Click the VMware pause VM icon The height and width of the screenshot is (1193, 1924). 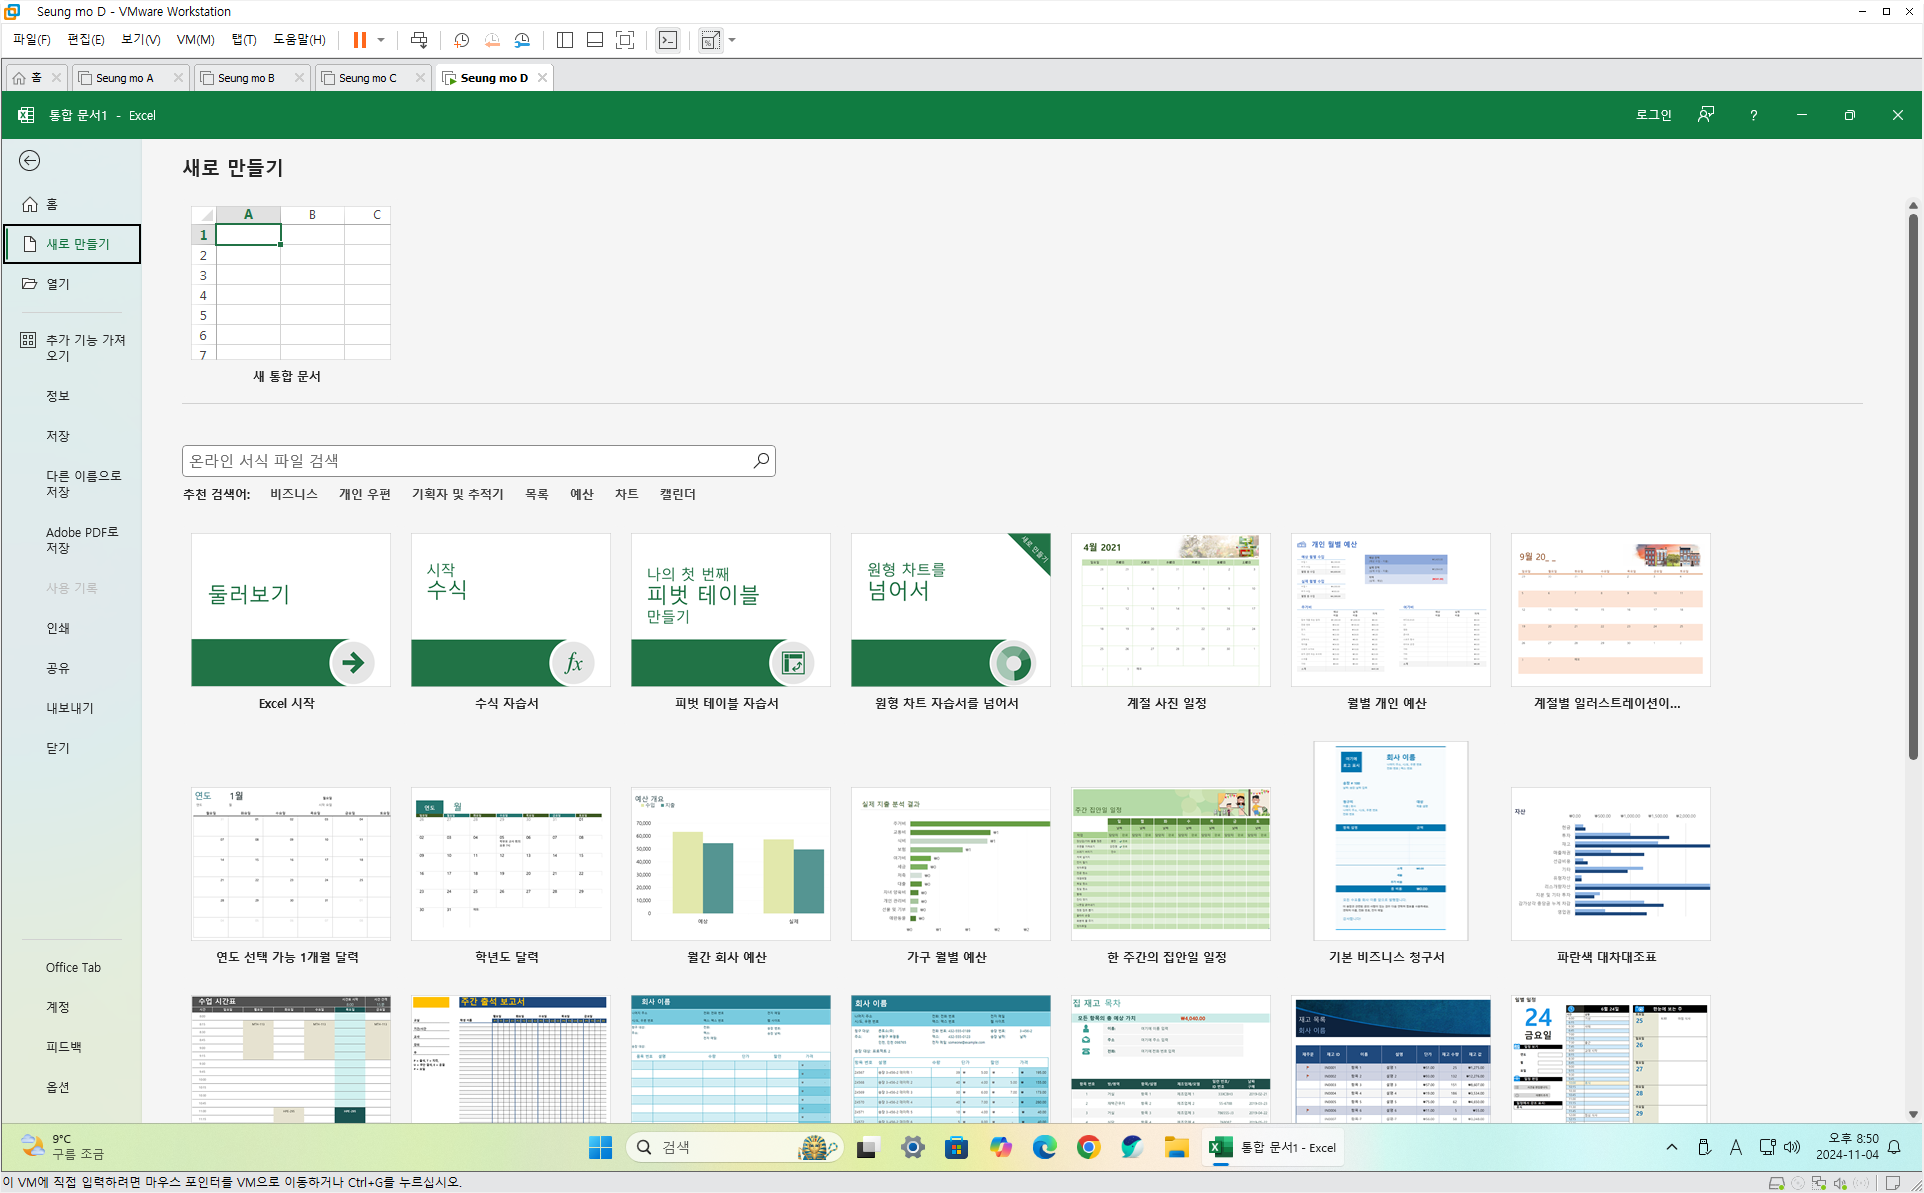359,40
